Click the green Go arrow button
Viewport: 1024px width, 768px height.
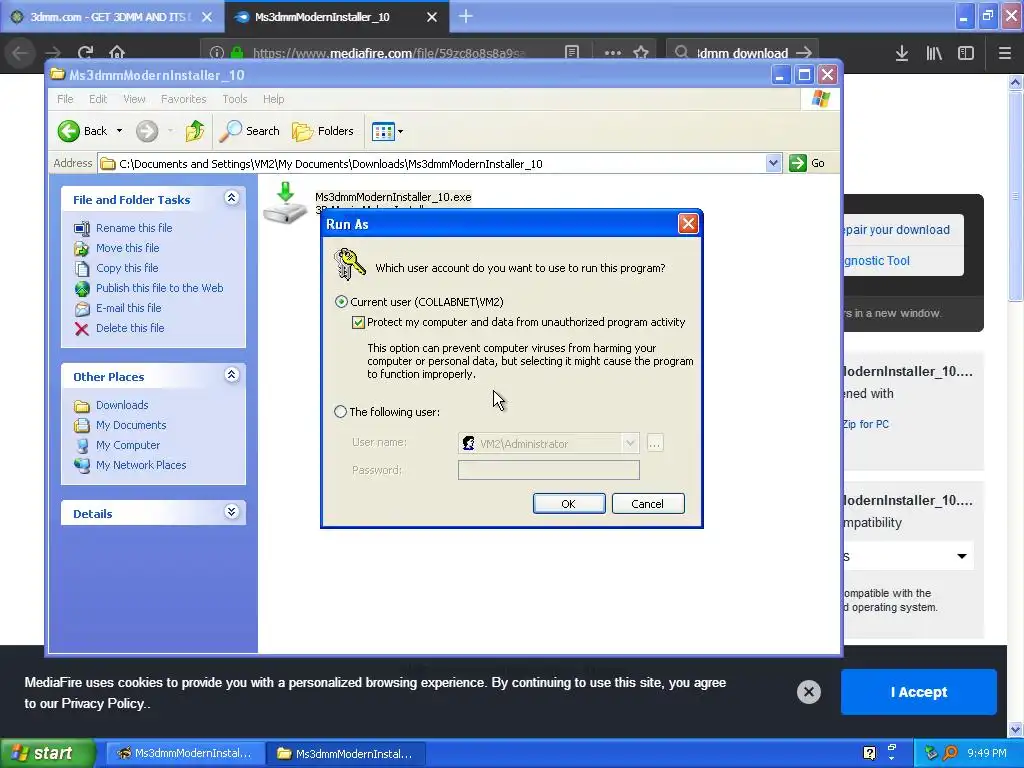797,163
